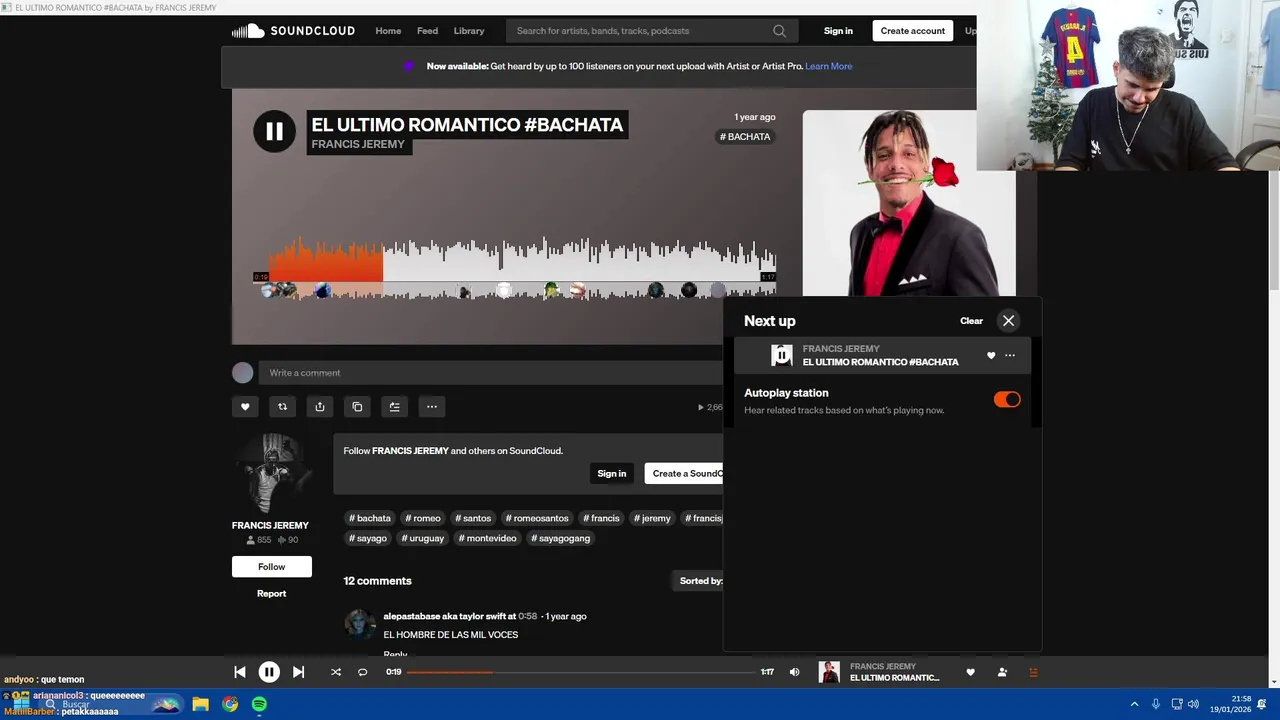Screen dimensions: 1280x720
Task: Skip to next track in bottom player
Action: [x=298, y=672]
